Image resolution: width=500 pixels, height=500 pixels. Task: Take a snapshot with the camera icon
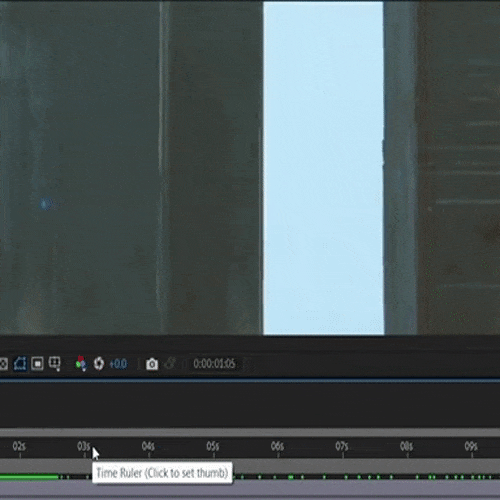point(152,364)
